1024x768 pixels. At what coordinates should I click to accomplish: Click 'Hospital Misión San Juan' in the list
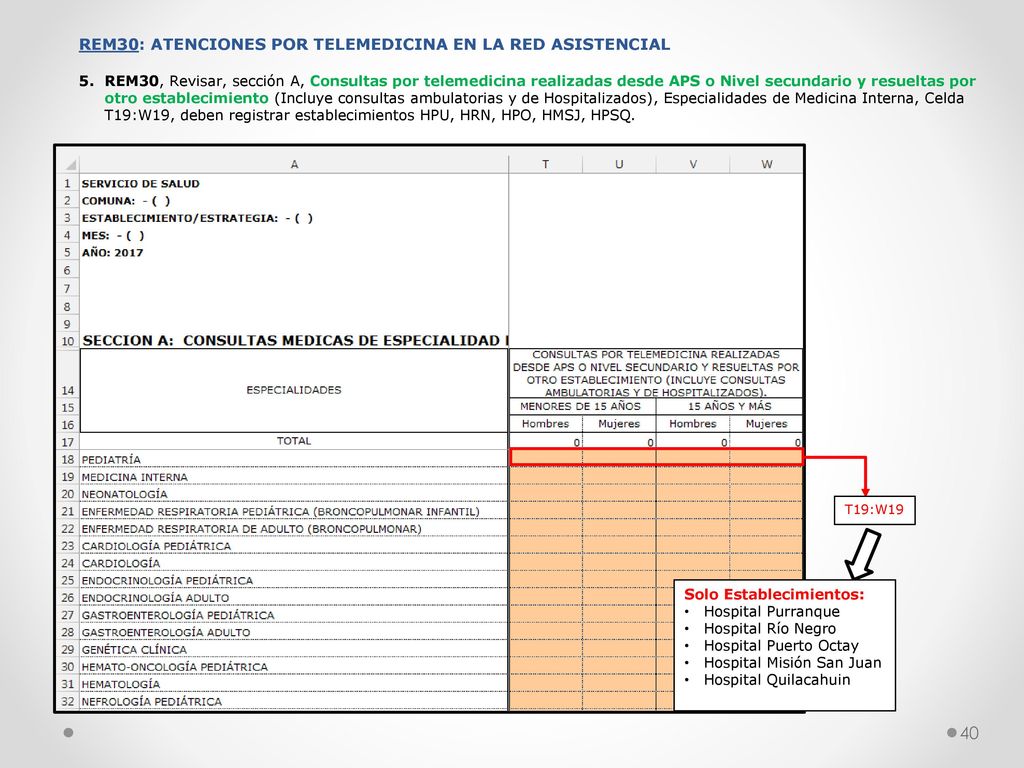point(792,663)
